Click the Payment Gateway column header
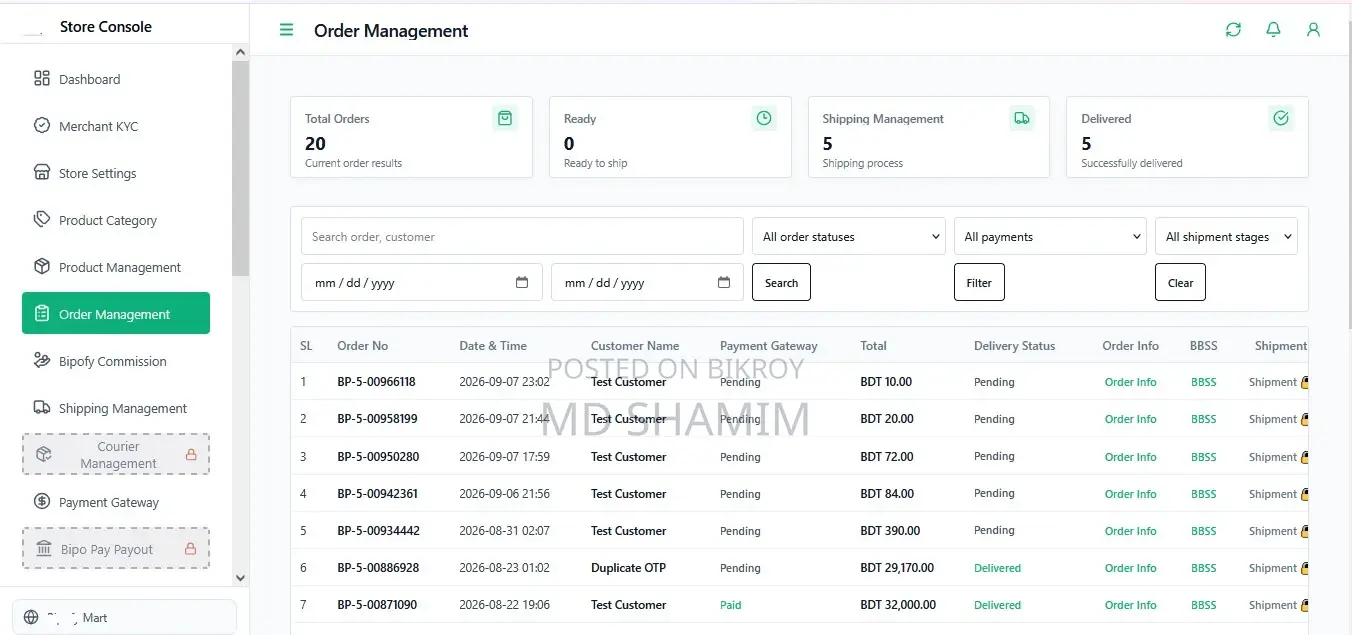 [768, 346]
